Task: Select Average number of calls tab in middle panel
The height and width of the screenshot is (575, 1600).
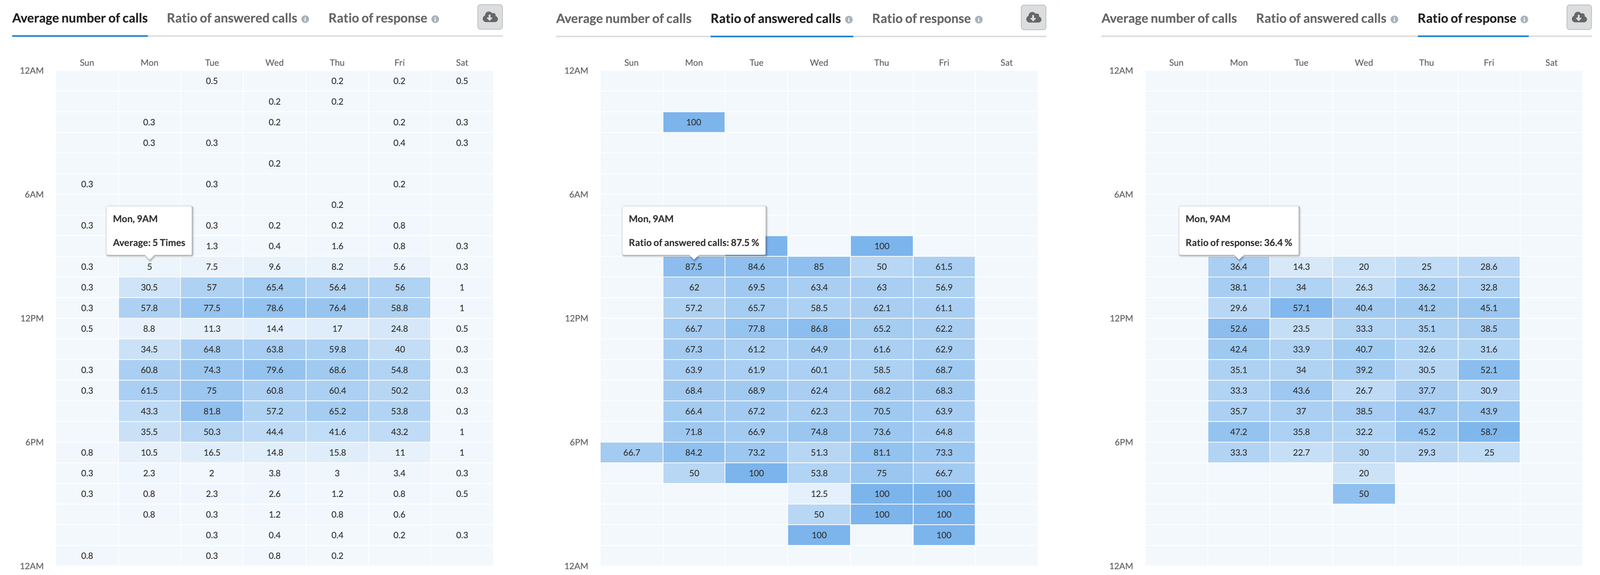Action: tap(624, 18)
